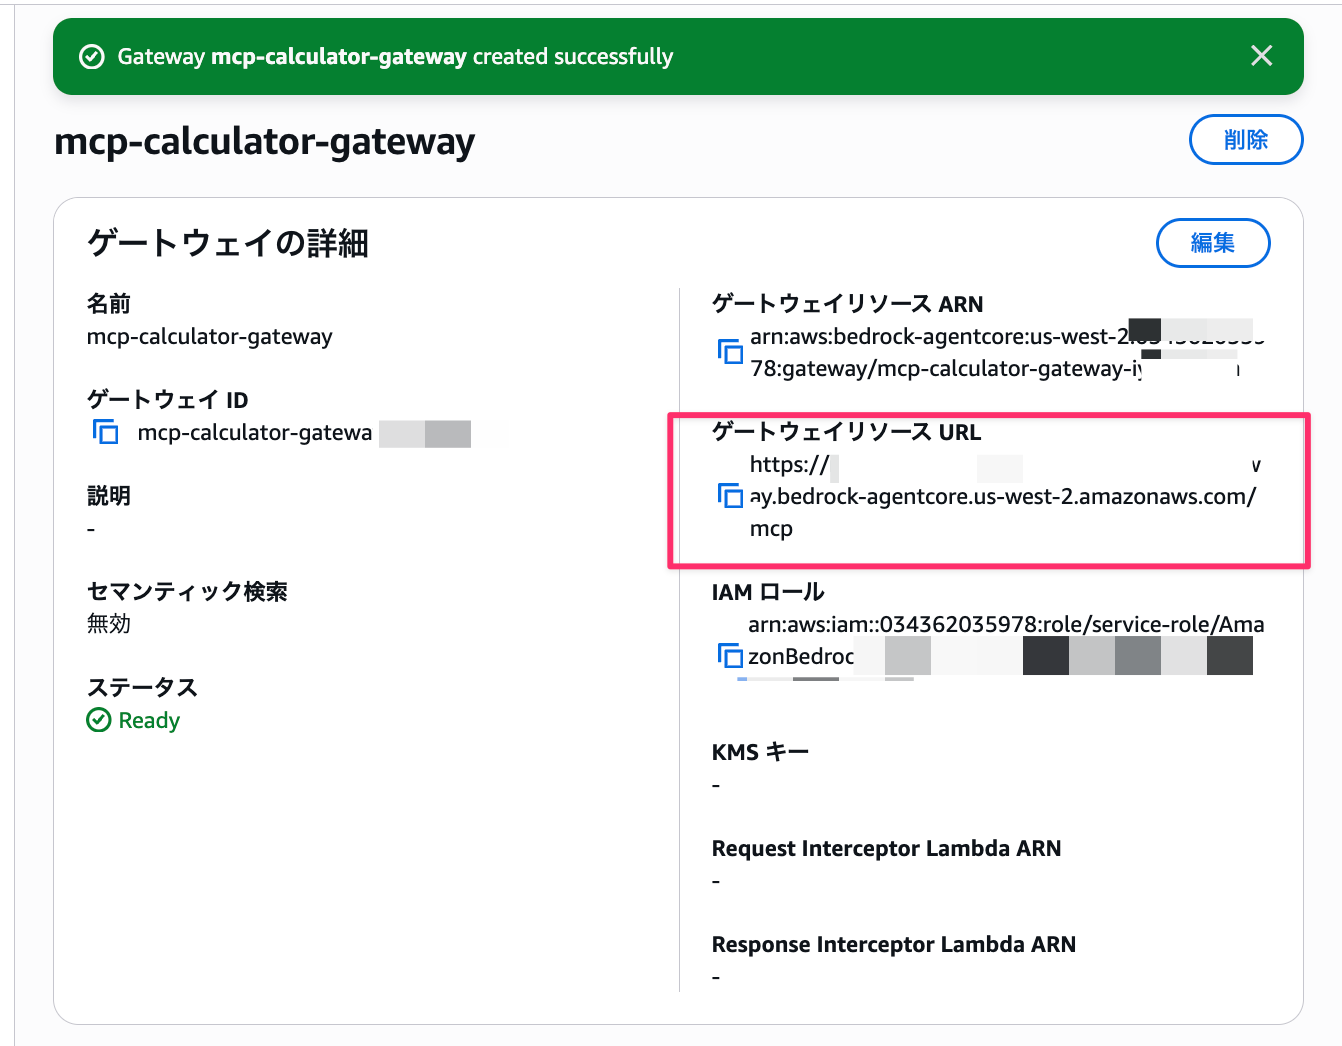Click the Request Interceptor Lambda ARN label
The image size is (1342, 1046).
[886, 848]
